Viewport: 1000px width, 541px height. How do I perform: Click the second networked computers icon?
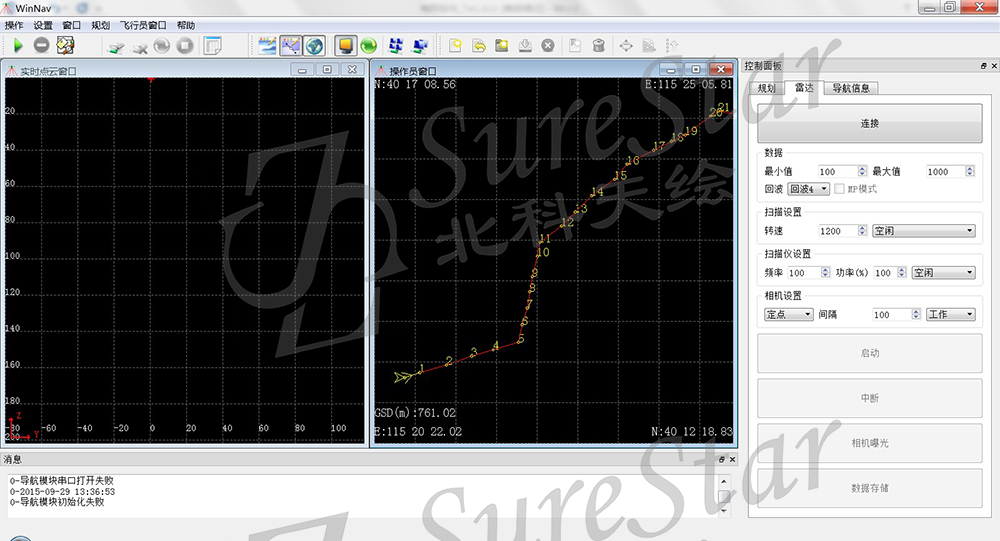click(x=420, y=46)
